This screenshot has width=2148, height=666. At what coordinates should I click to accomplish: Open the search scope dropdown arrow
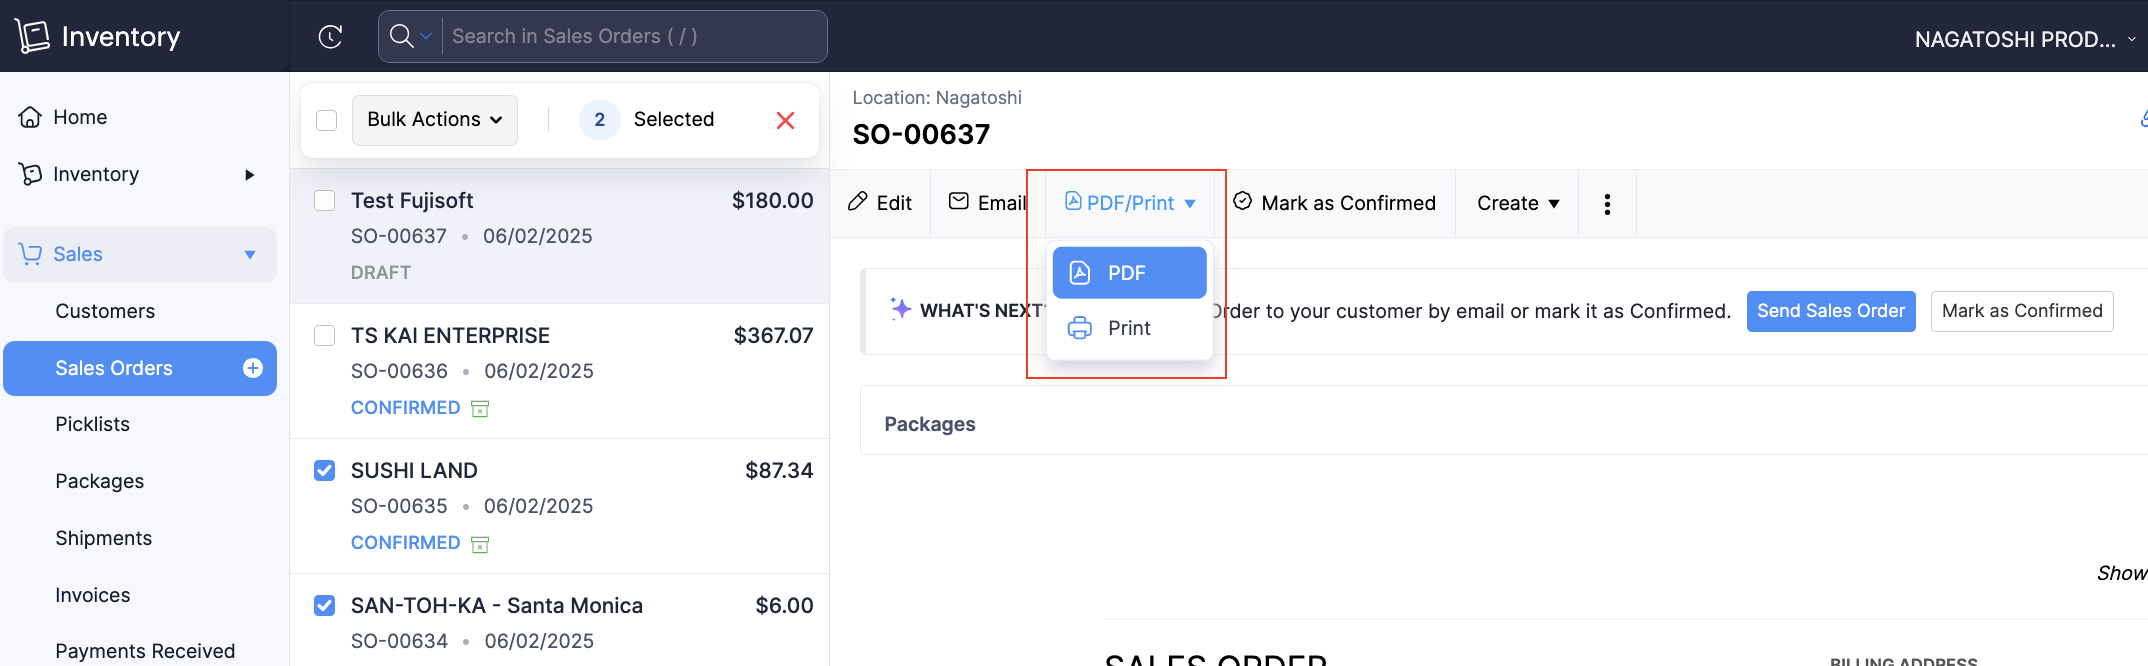(x=426, y=37)
